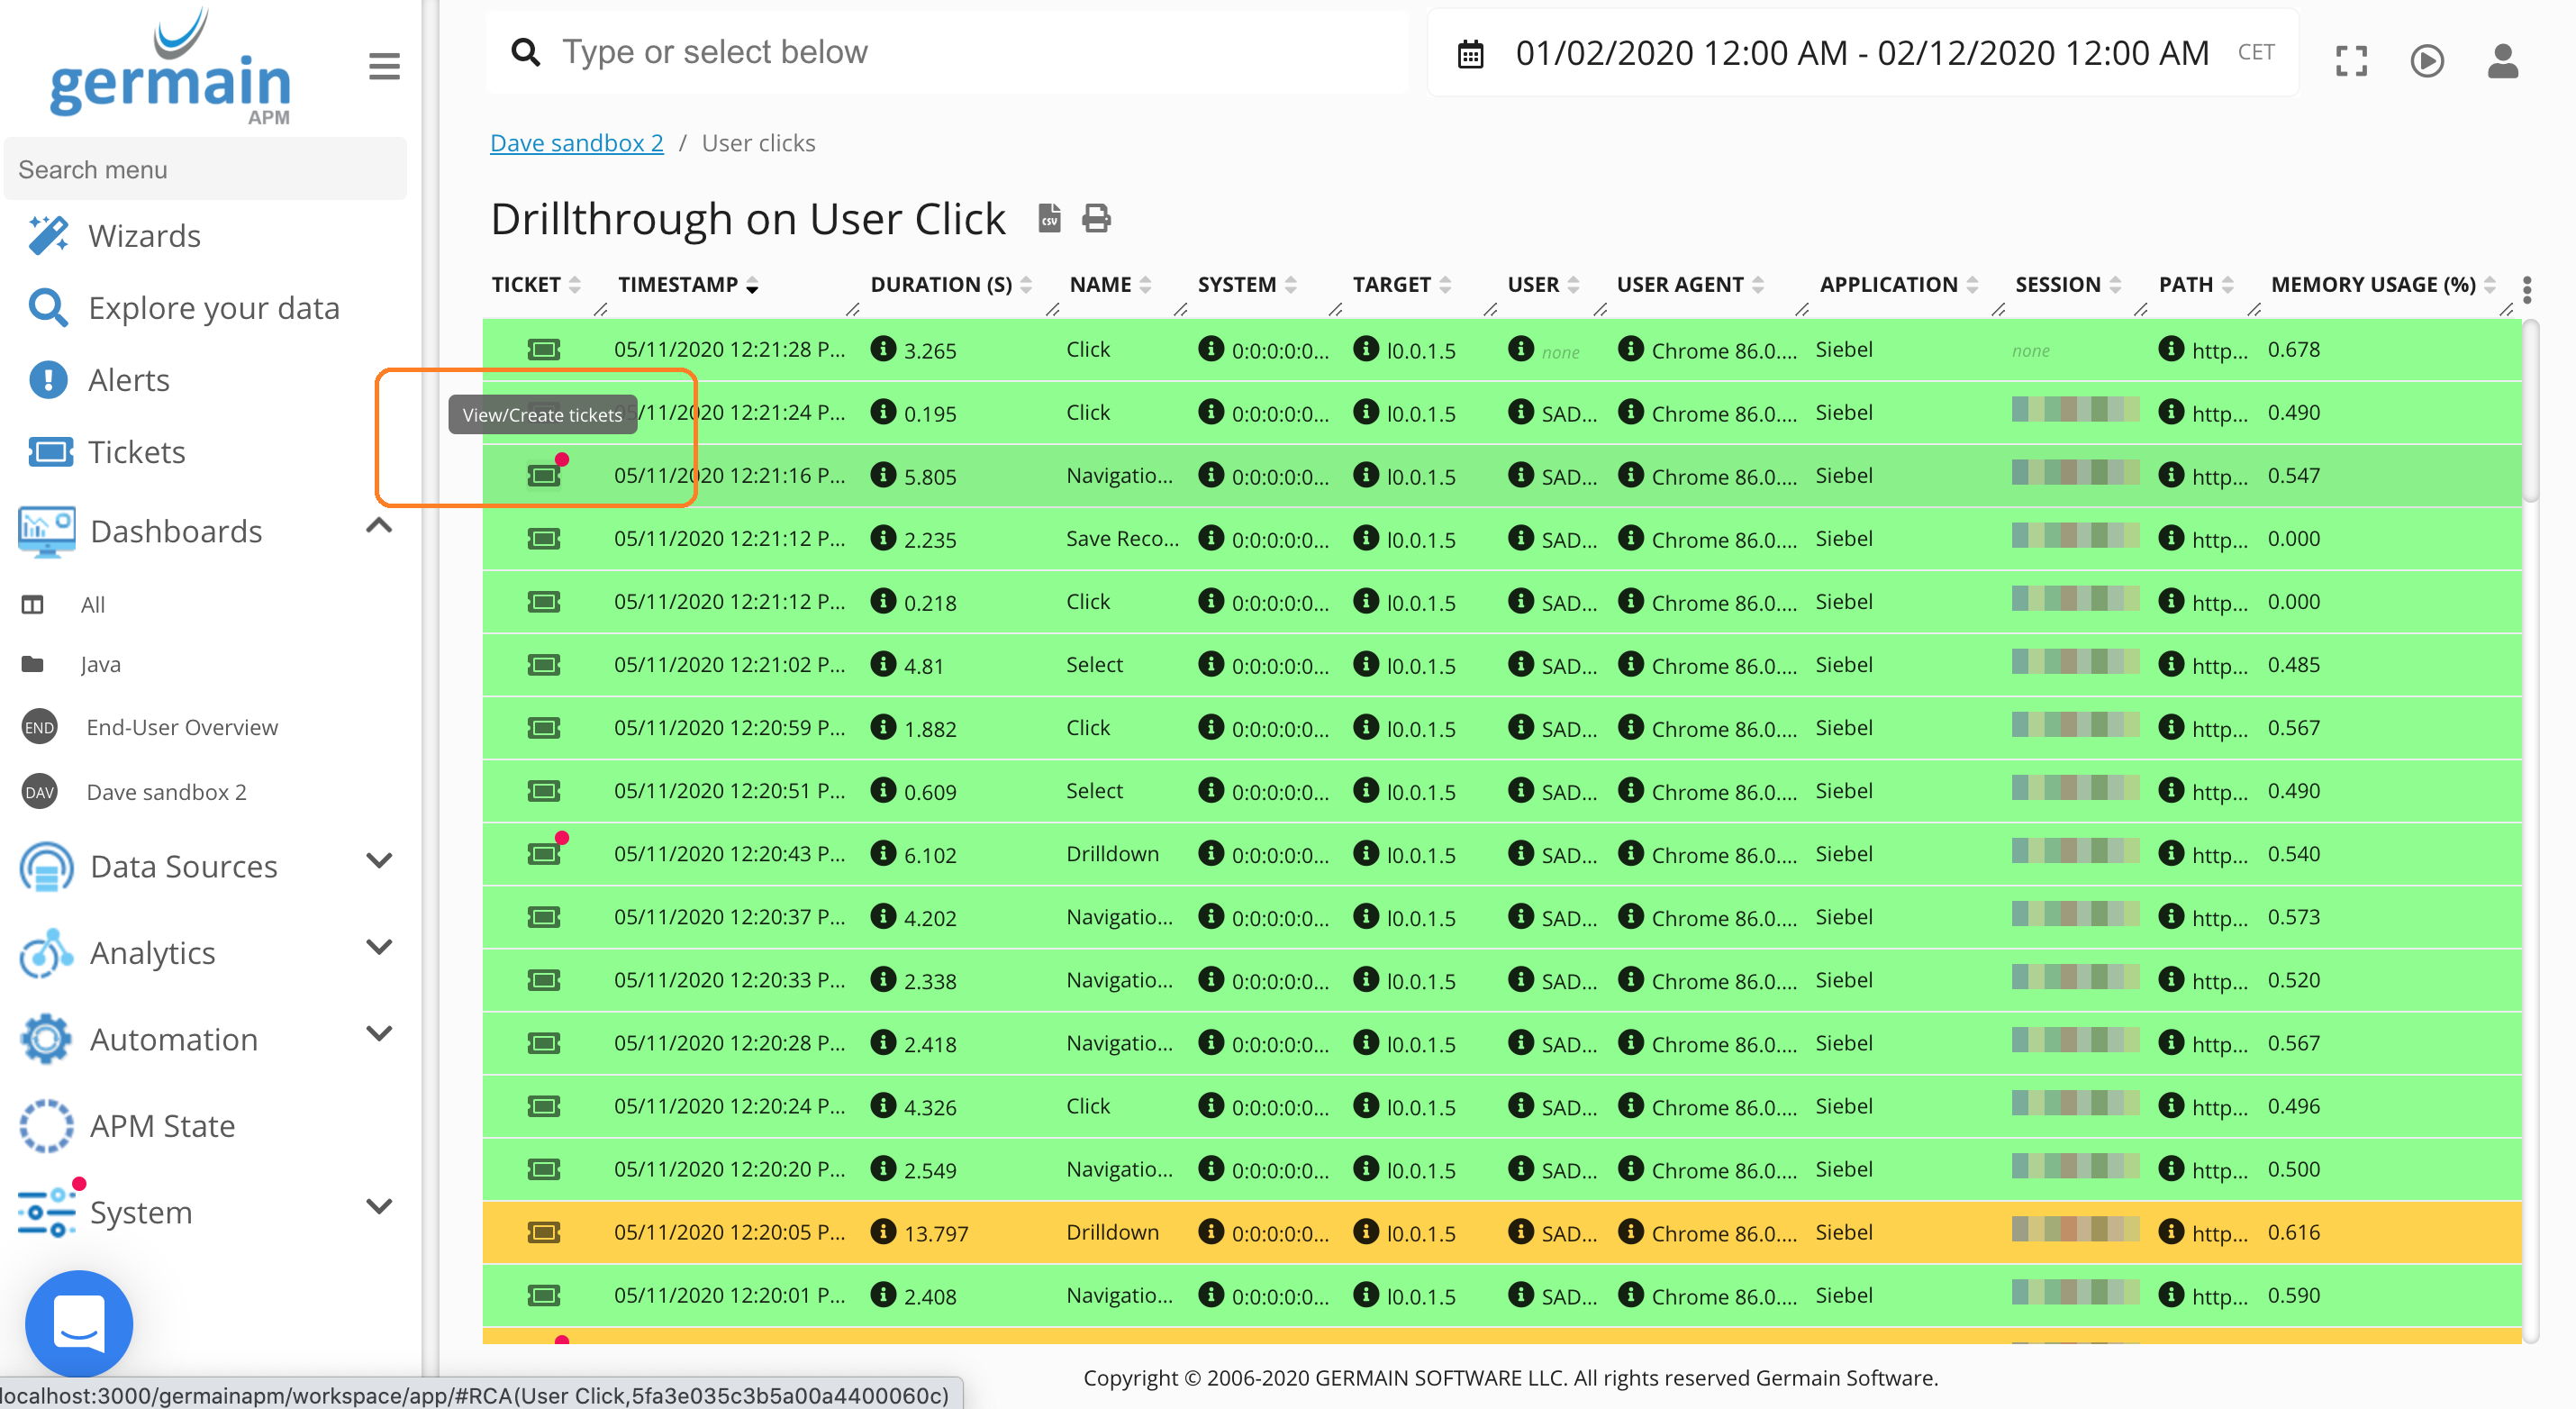The height and width of the screenshot is (1409, 2576).
Task: Click info icon beside duration 13.797
Action: [882, 1231]
